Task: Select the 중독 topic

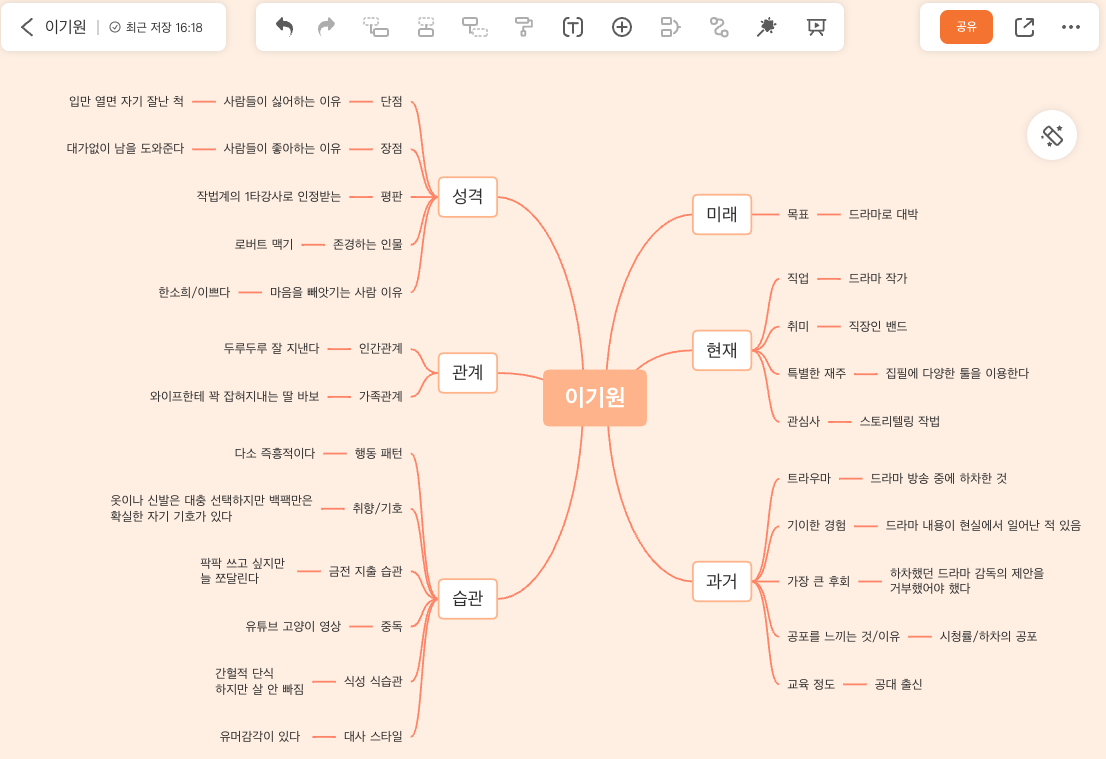Action: [x=391, y=626]
